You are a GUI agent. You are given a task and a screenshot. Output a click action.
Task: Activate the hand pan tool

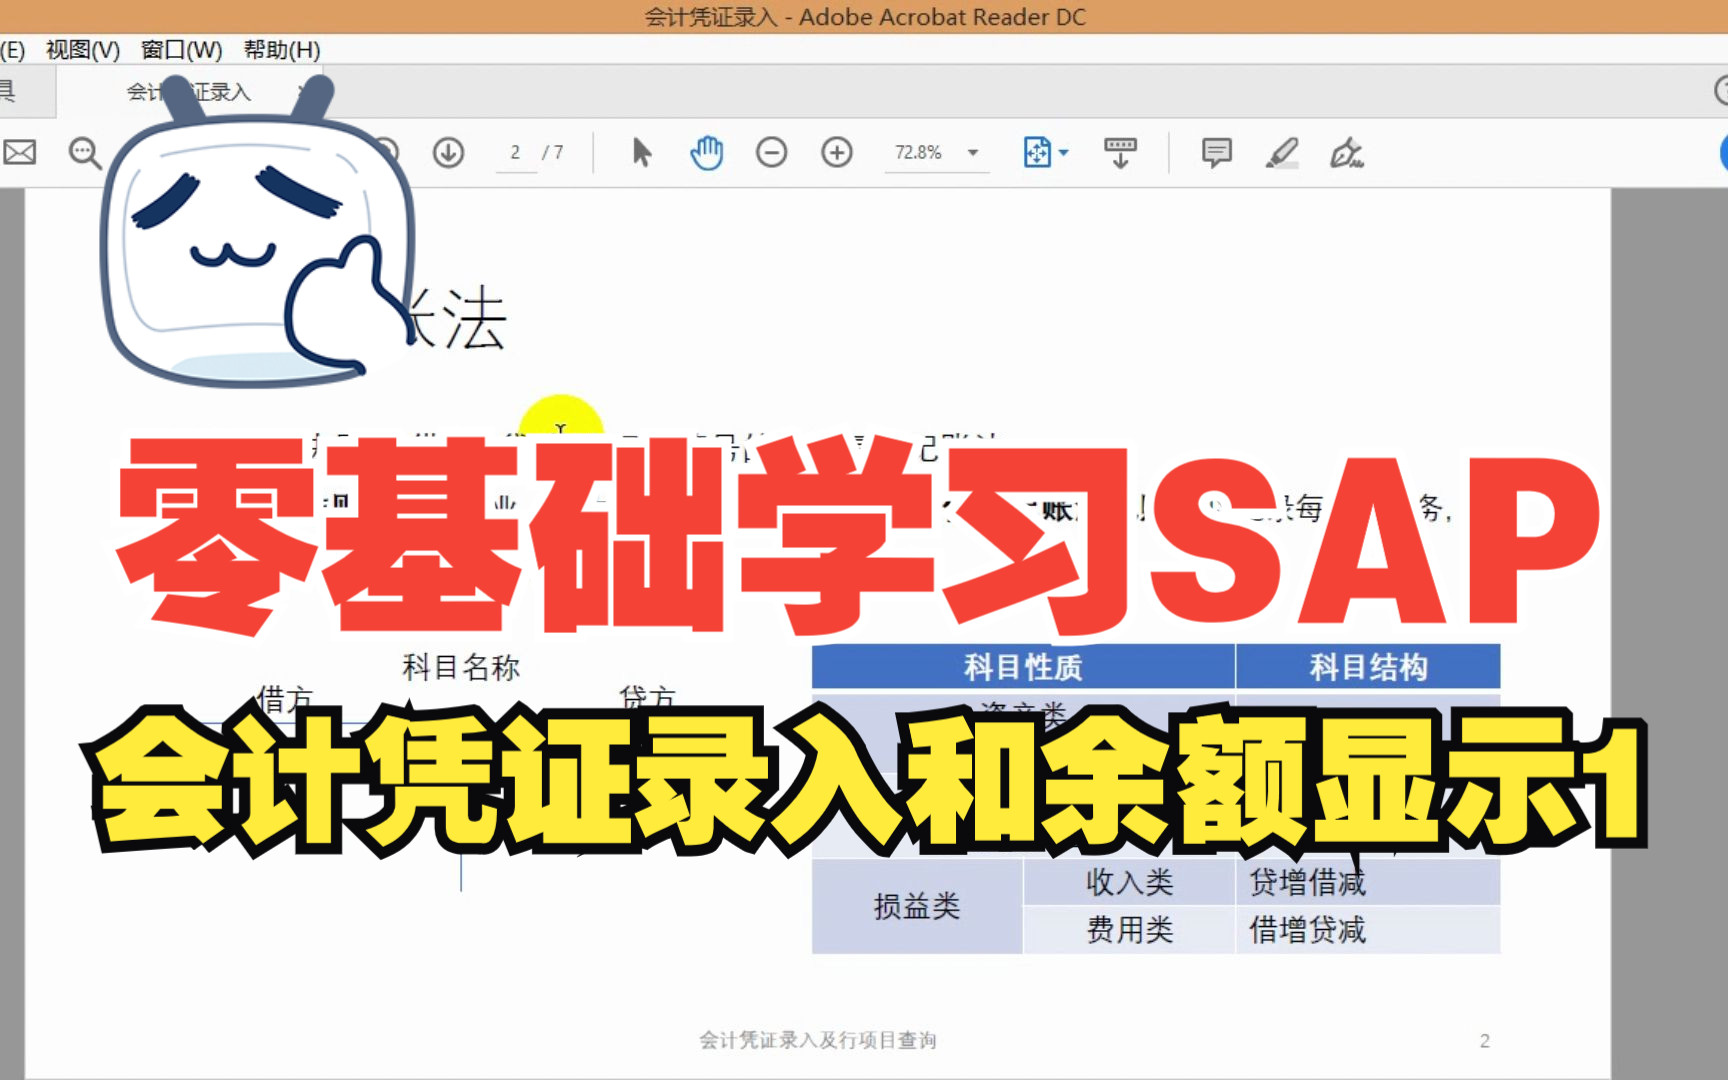(706, 152)
